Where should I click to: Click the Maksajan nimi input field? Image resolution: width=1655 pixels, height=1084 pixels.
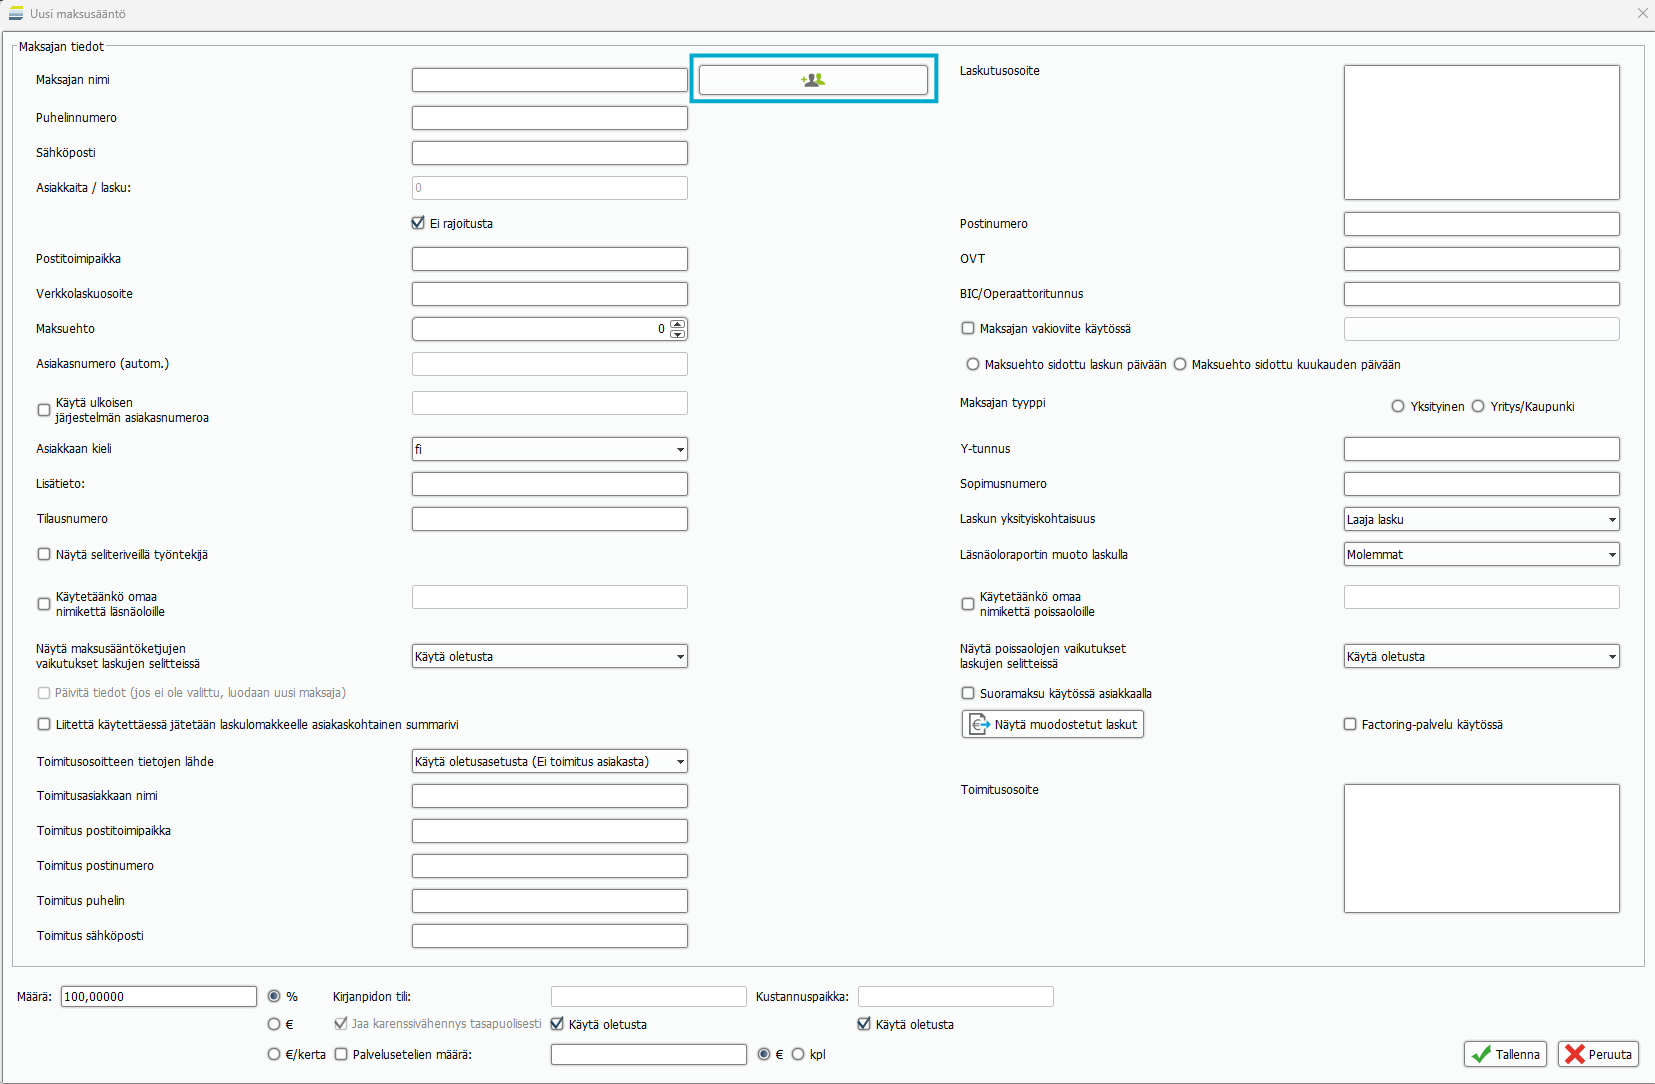click(x=550, y=80)
